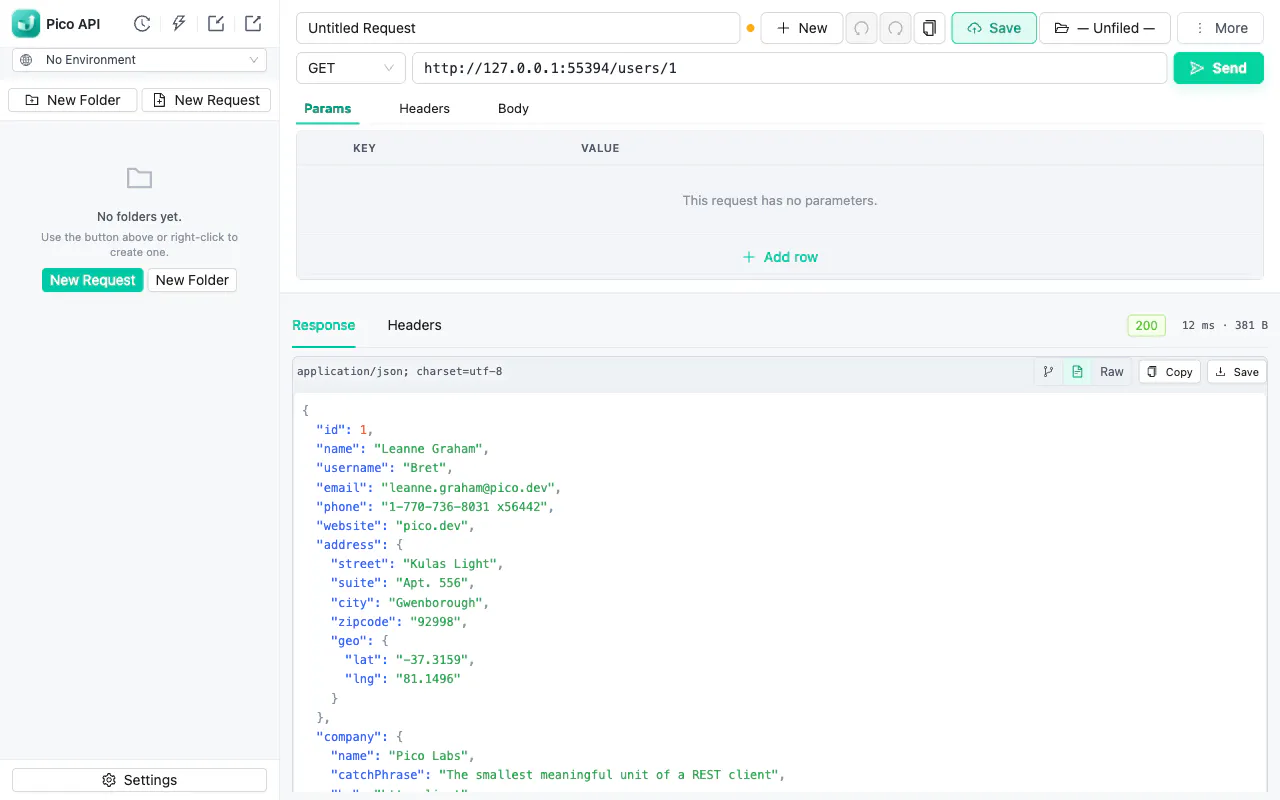Switch to the request Headers tab
This screenshot has height=800, width=1280.
[x=424, y=108]
